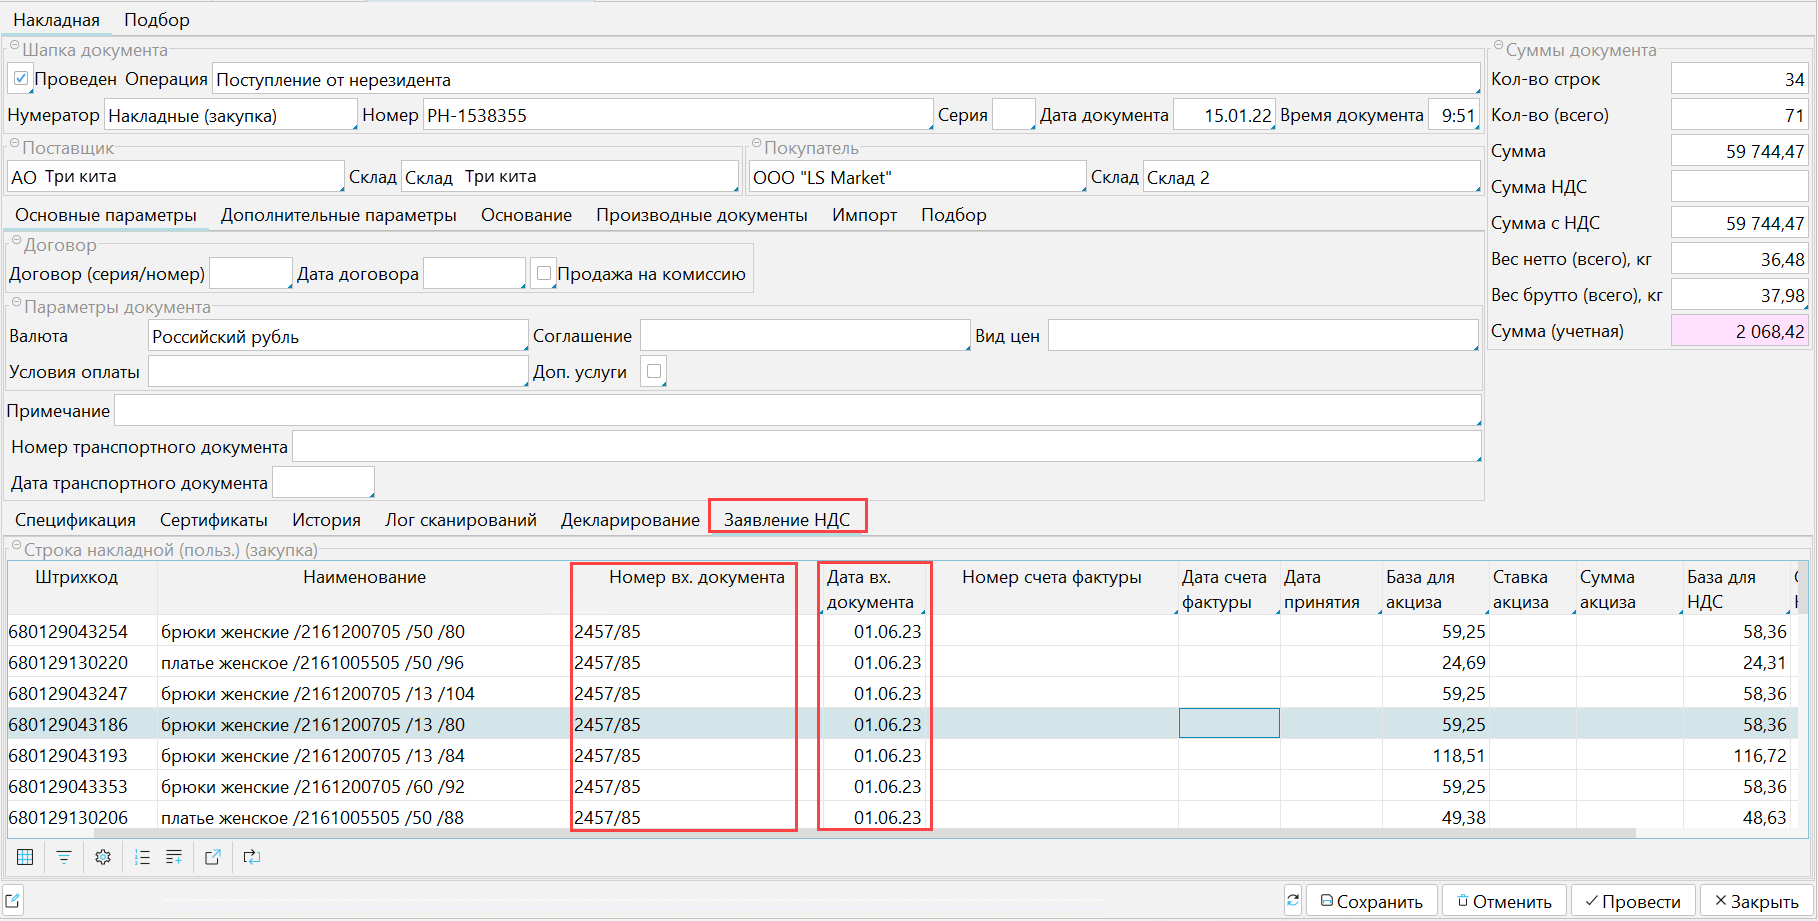Check the Доп. услуги checkbox
Viewport: 1818px width, 921px height.
(x=654, y=371)
